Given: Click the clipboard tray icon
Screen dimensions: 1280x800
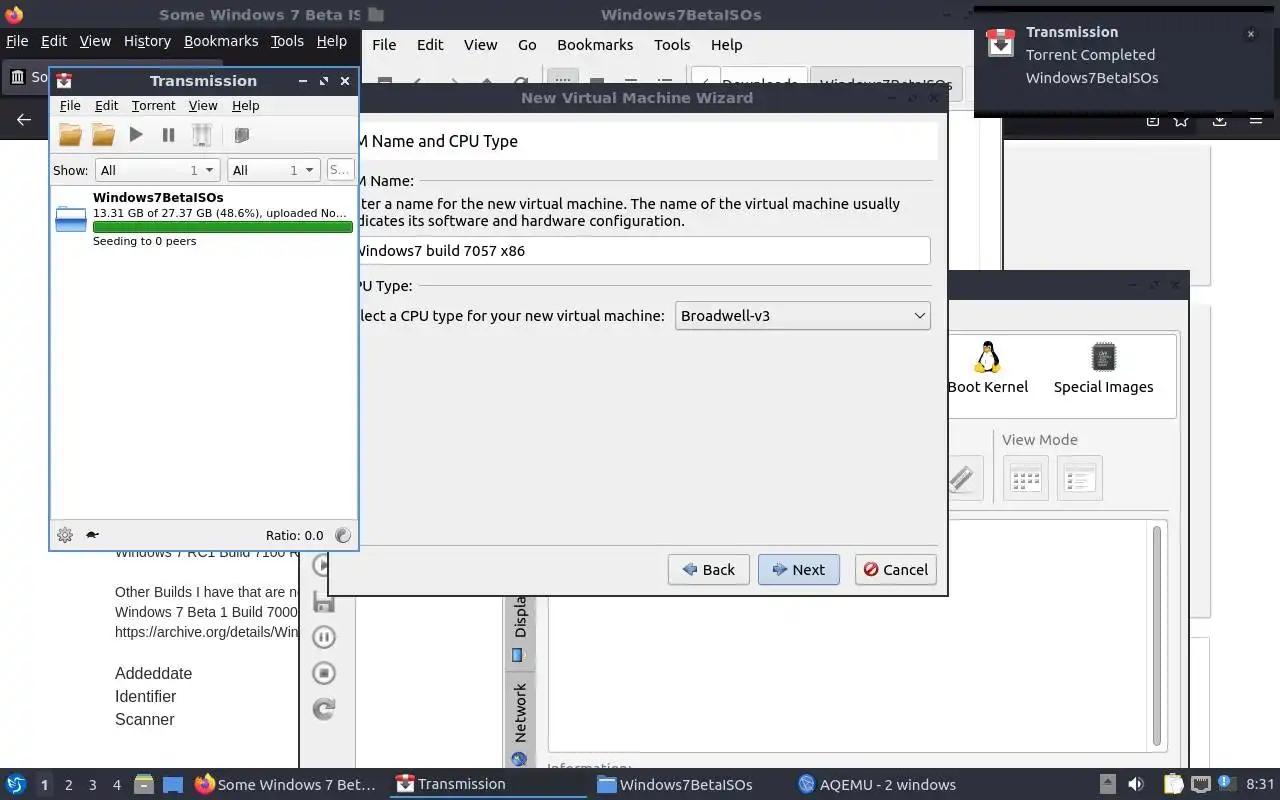Looking at the screenshot, I should (x=1172, y=784).
